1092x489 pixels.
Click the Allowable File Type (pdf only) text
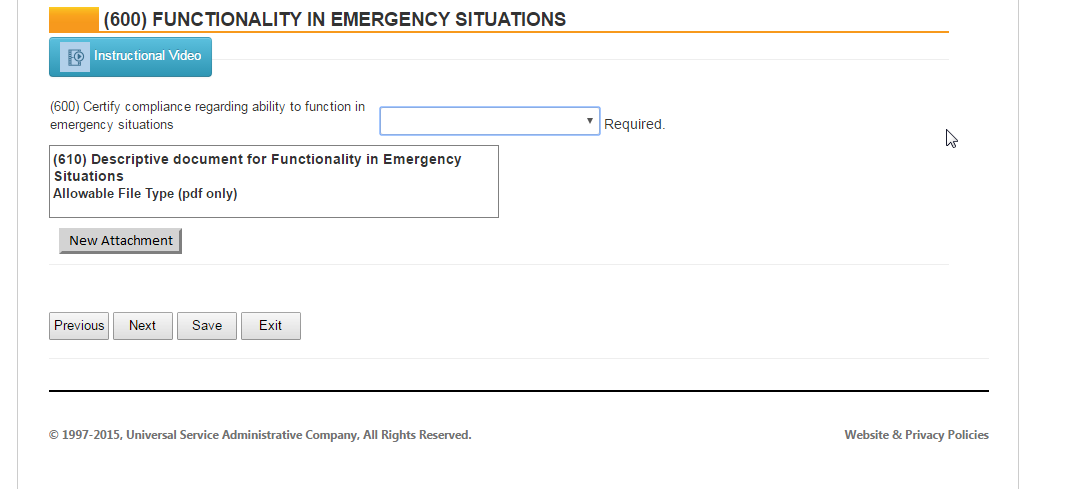click(x=145, y=193)
